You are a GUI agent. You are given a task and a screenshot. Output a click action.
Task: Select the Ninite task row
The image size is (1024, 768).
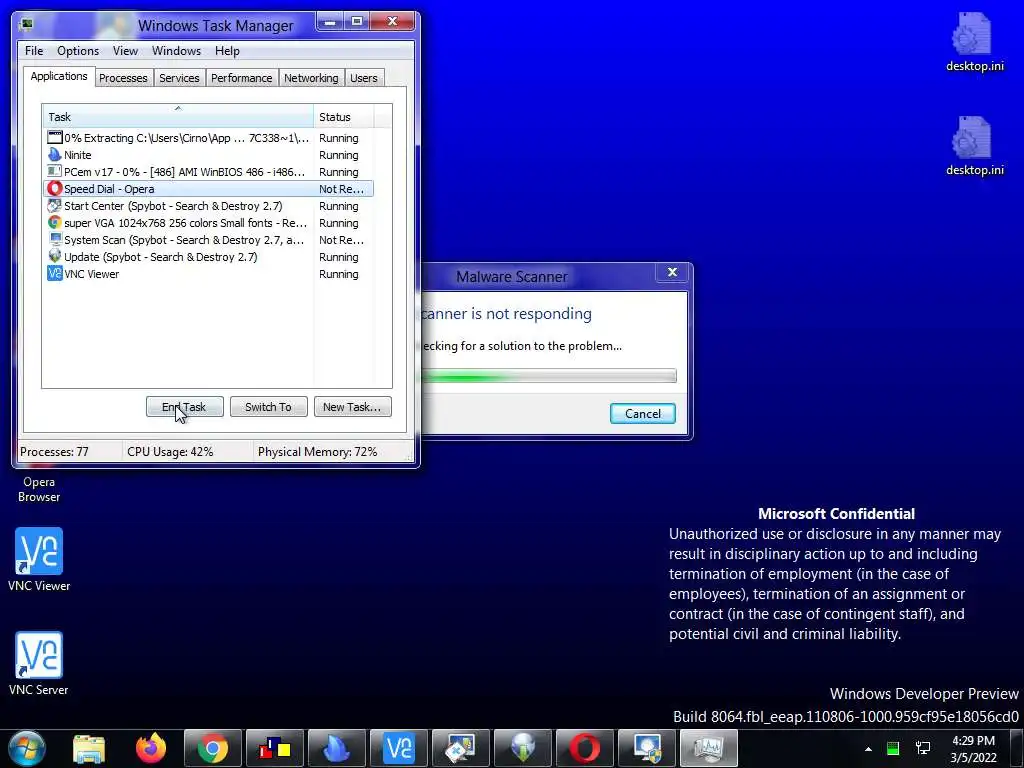tap(208, 155)
